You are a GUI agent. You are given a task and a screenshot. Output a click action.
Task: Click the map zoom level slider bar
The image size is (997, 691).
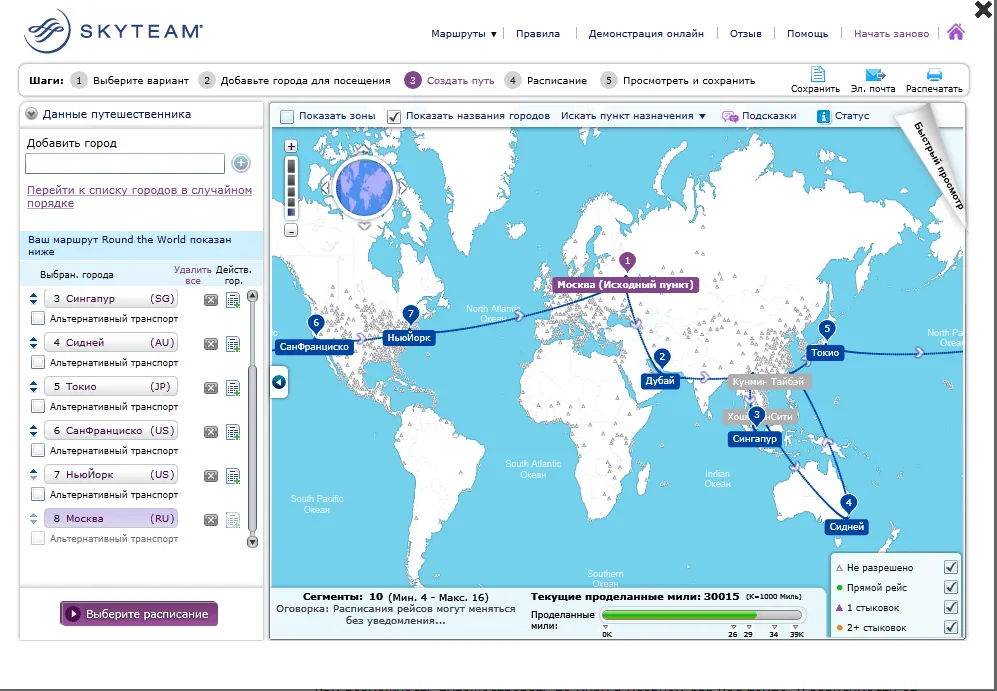[291, 188]
